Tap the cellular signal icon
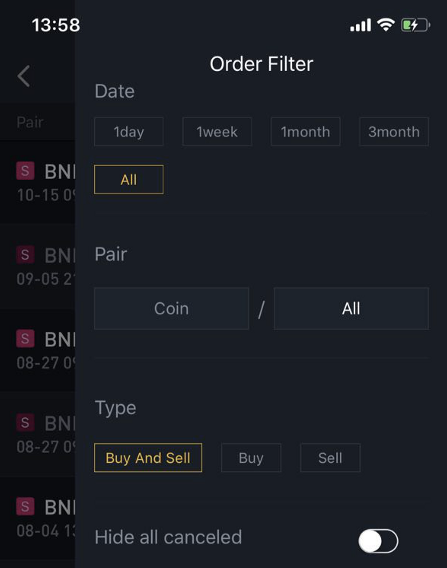Screen dimensions: 447x568 coord(360,25)
